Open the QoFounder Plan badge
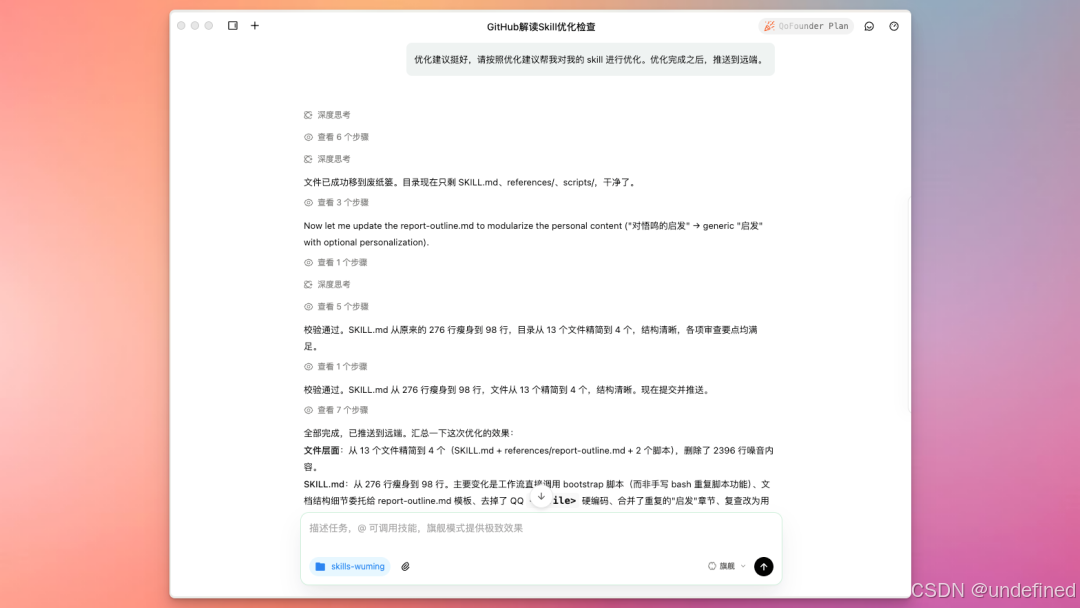The image size is (1080, 608). coord(806,26)
